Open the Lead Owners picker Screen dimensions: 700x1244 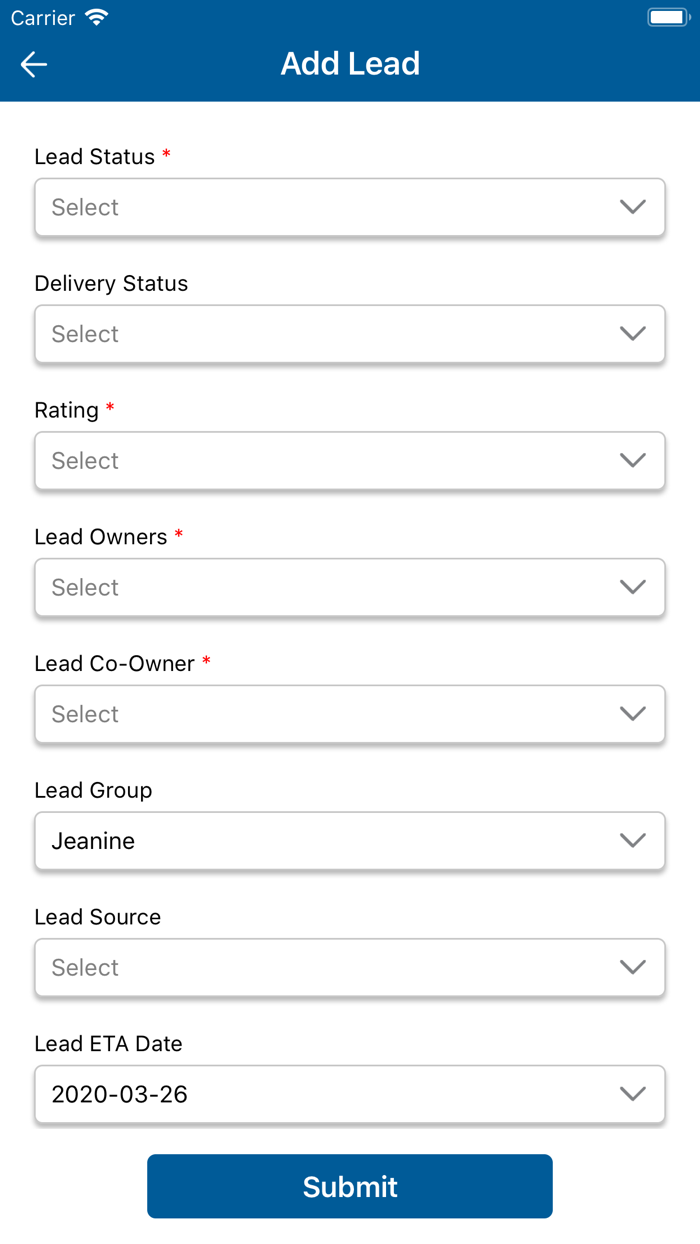(350, 587)
